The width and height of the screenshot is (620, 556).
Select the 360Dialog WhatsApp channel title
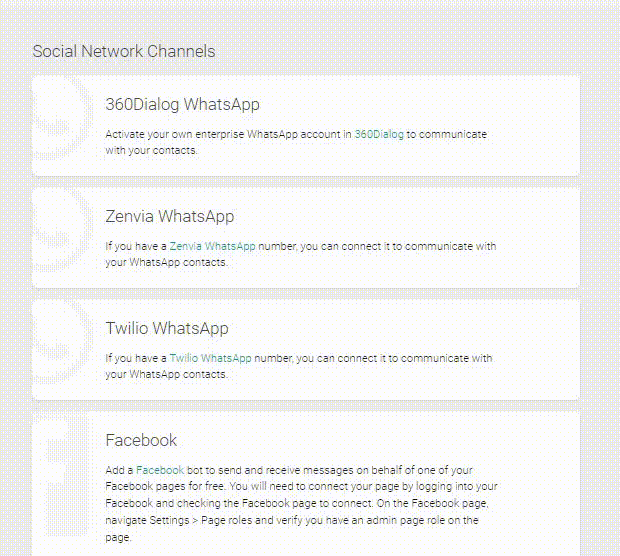pyautogui.click(x=182, y=104)
